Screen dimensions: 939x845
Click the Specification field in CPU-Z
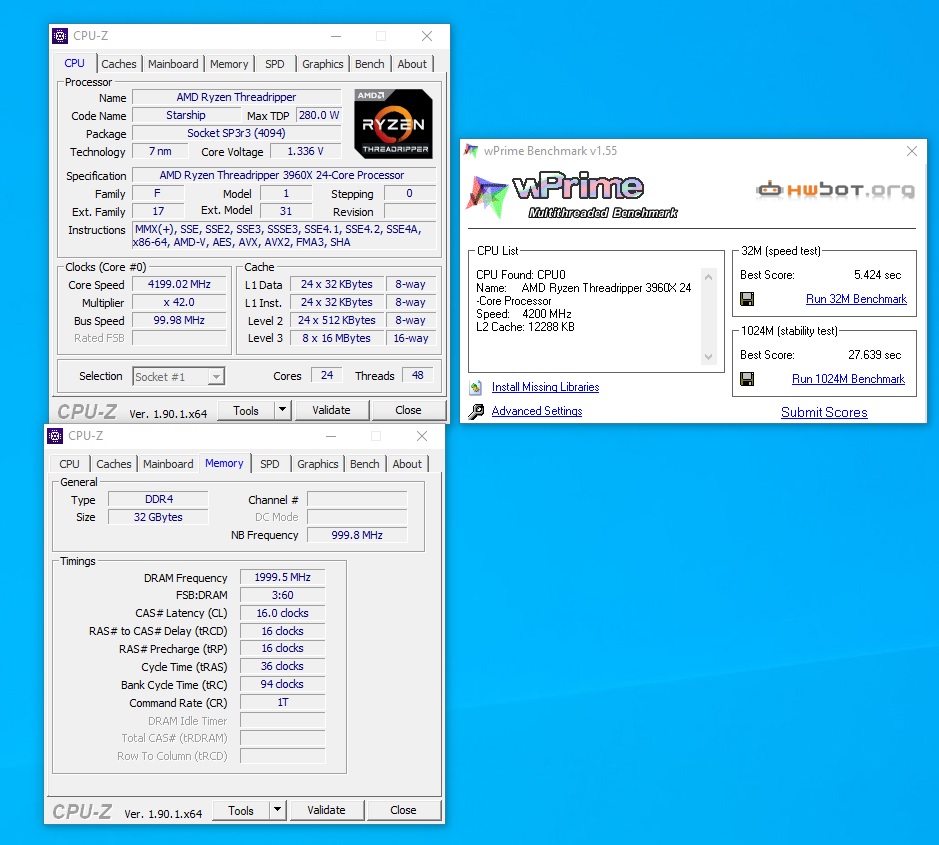284,175
